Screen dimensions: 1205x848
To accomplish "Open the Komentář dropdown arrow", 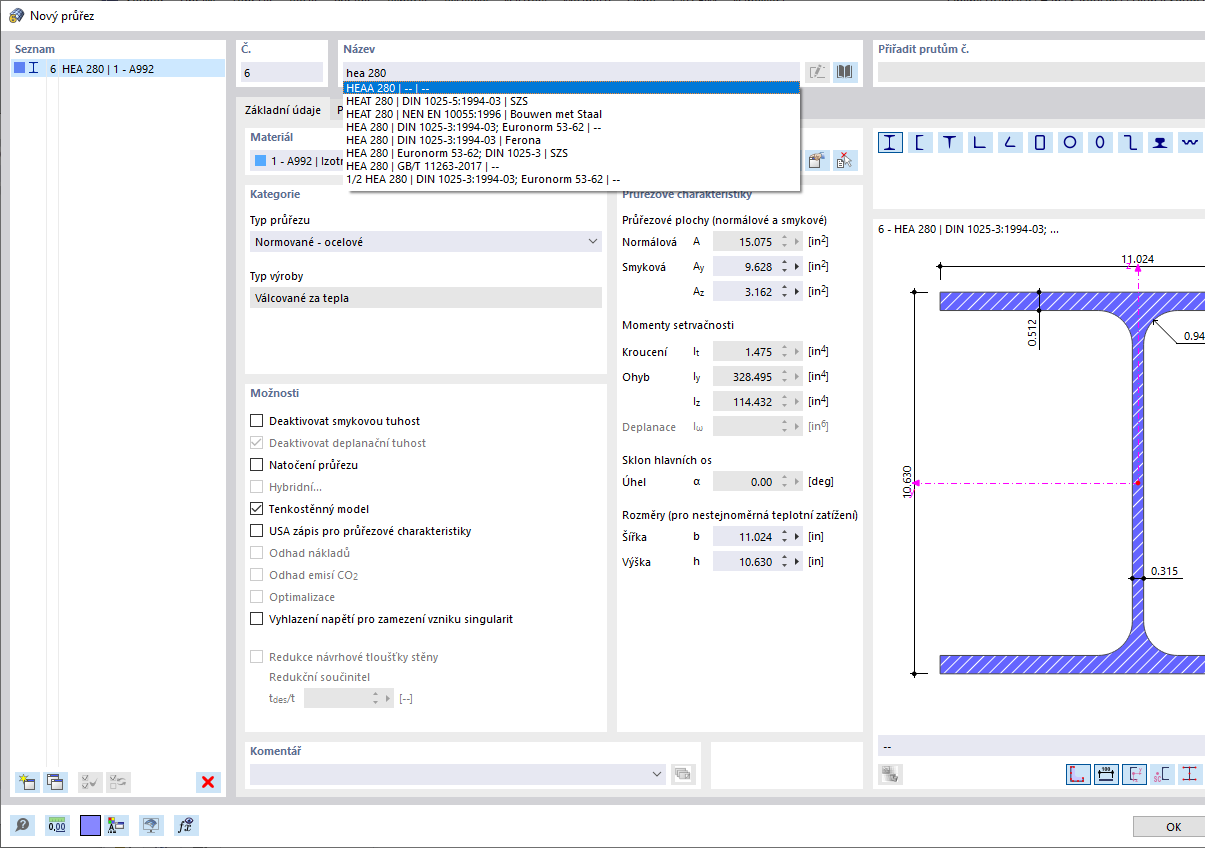I will [x=656, y=773].
